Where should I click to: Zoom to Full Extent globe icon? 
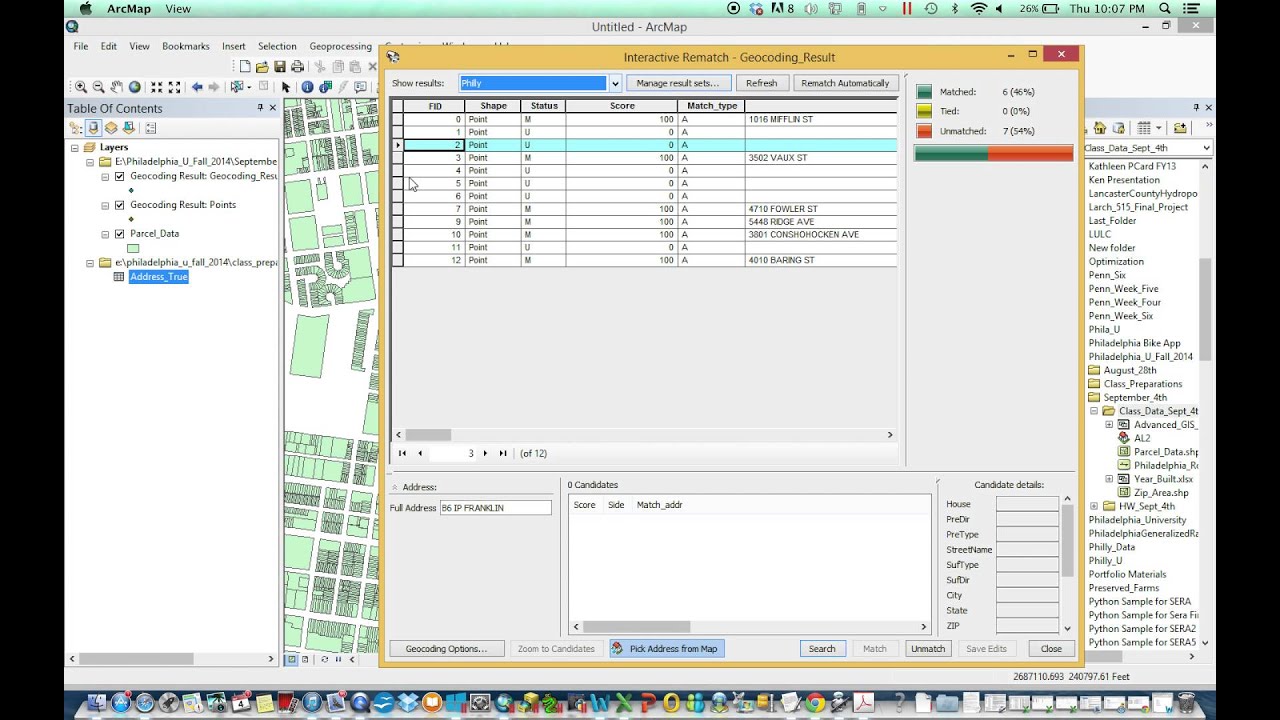click(x=134, y=87)
